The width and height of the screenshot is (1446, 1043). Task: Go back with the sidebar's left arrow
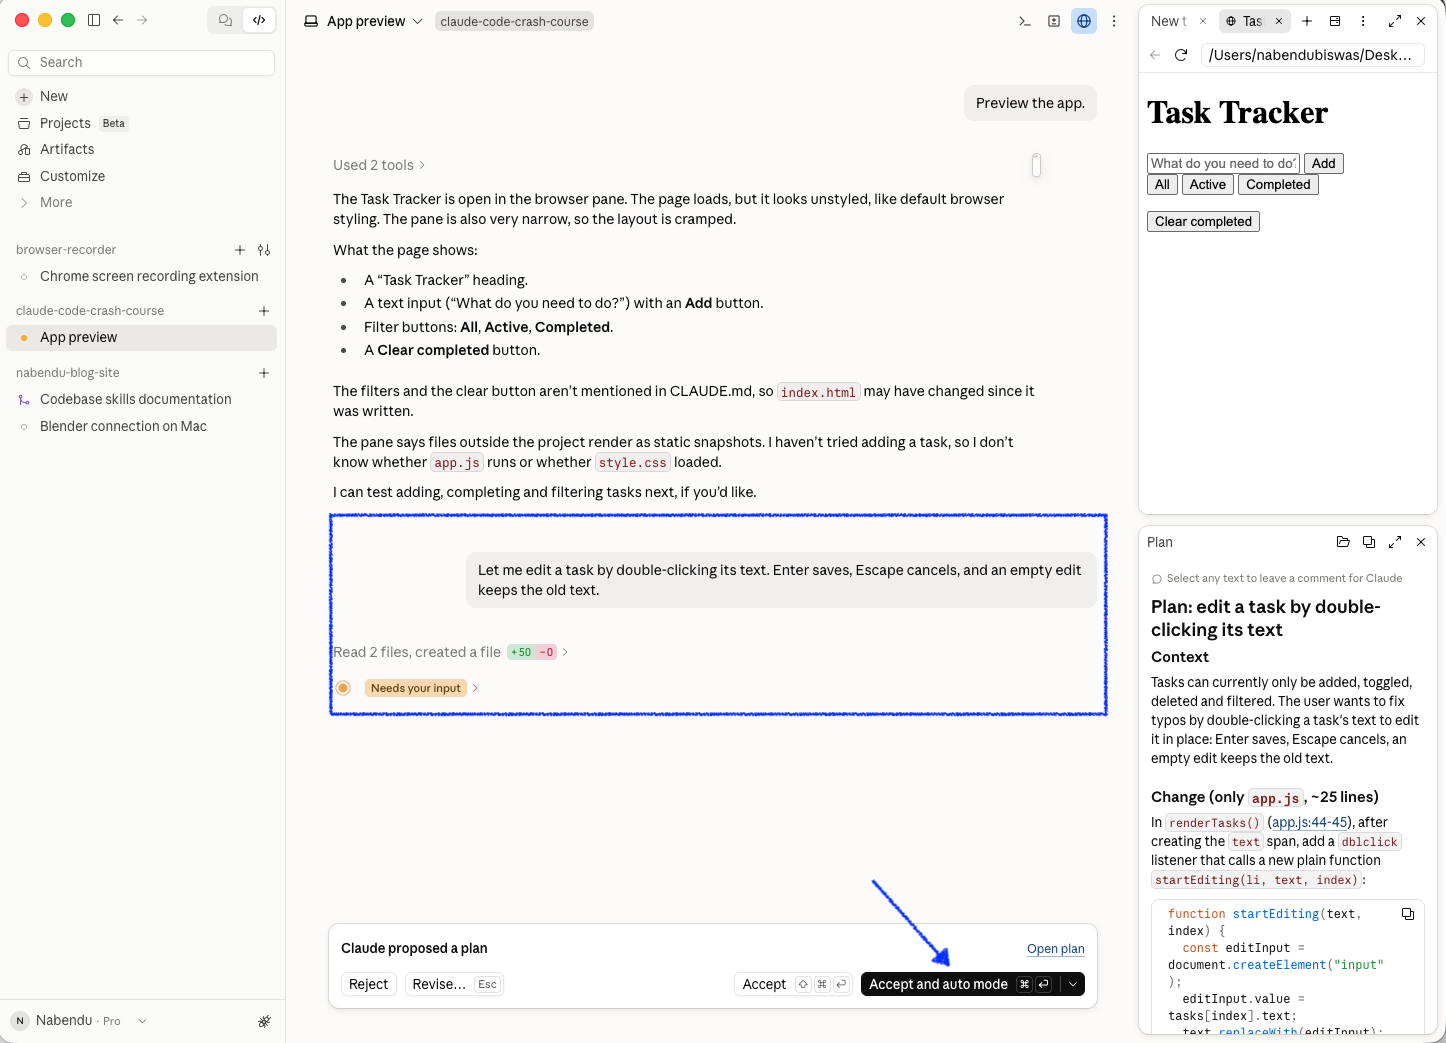[118, 20]
